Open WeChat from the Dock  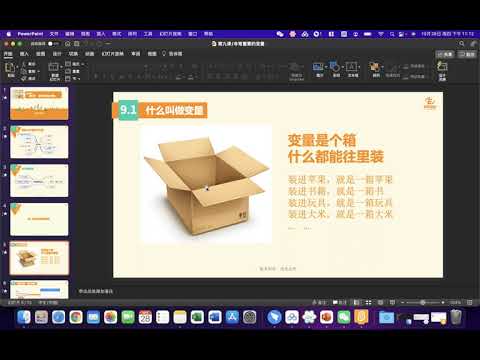[x=344, y=317]
